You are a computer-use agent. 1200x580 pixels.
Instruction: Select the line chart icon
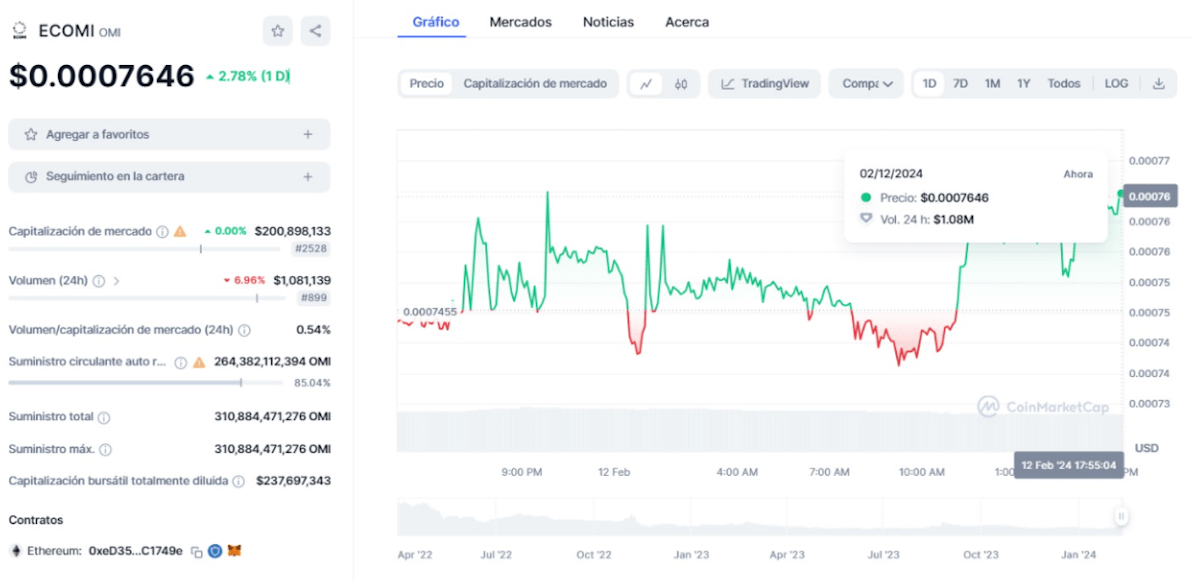point(648,84)
